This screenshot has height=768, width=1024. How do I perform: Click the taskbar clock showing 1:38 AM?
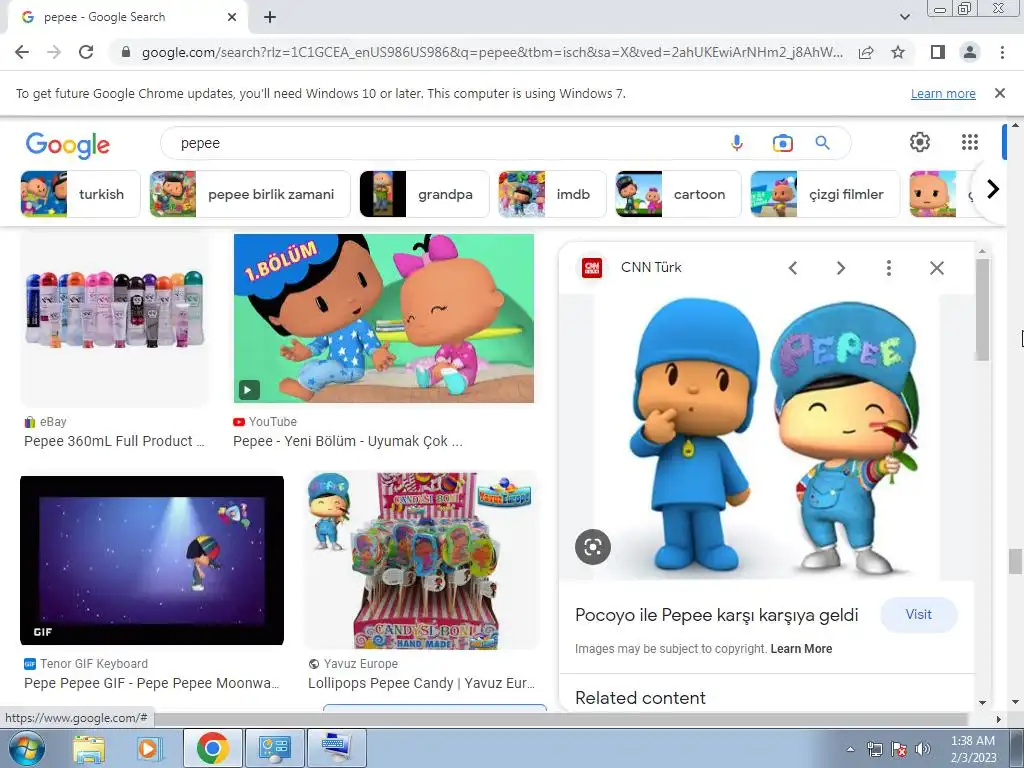972,749
